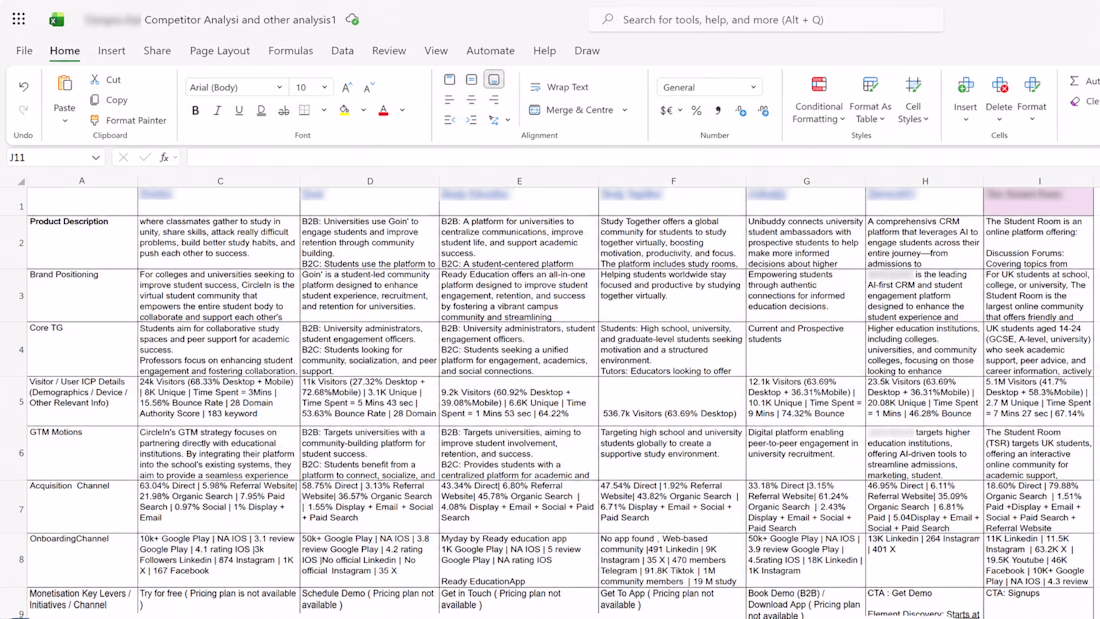Click the AutoSum sigma icon
This screenshot has height=619, width=1100.
coord(1074,81)
